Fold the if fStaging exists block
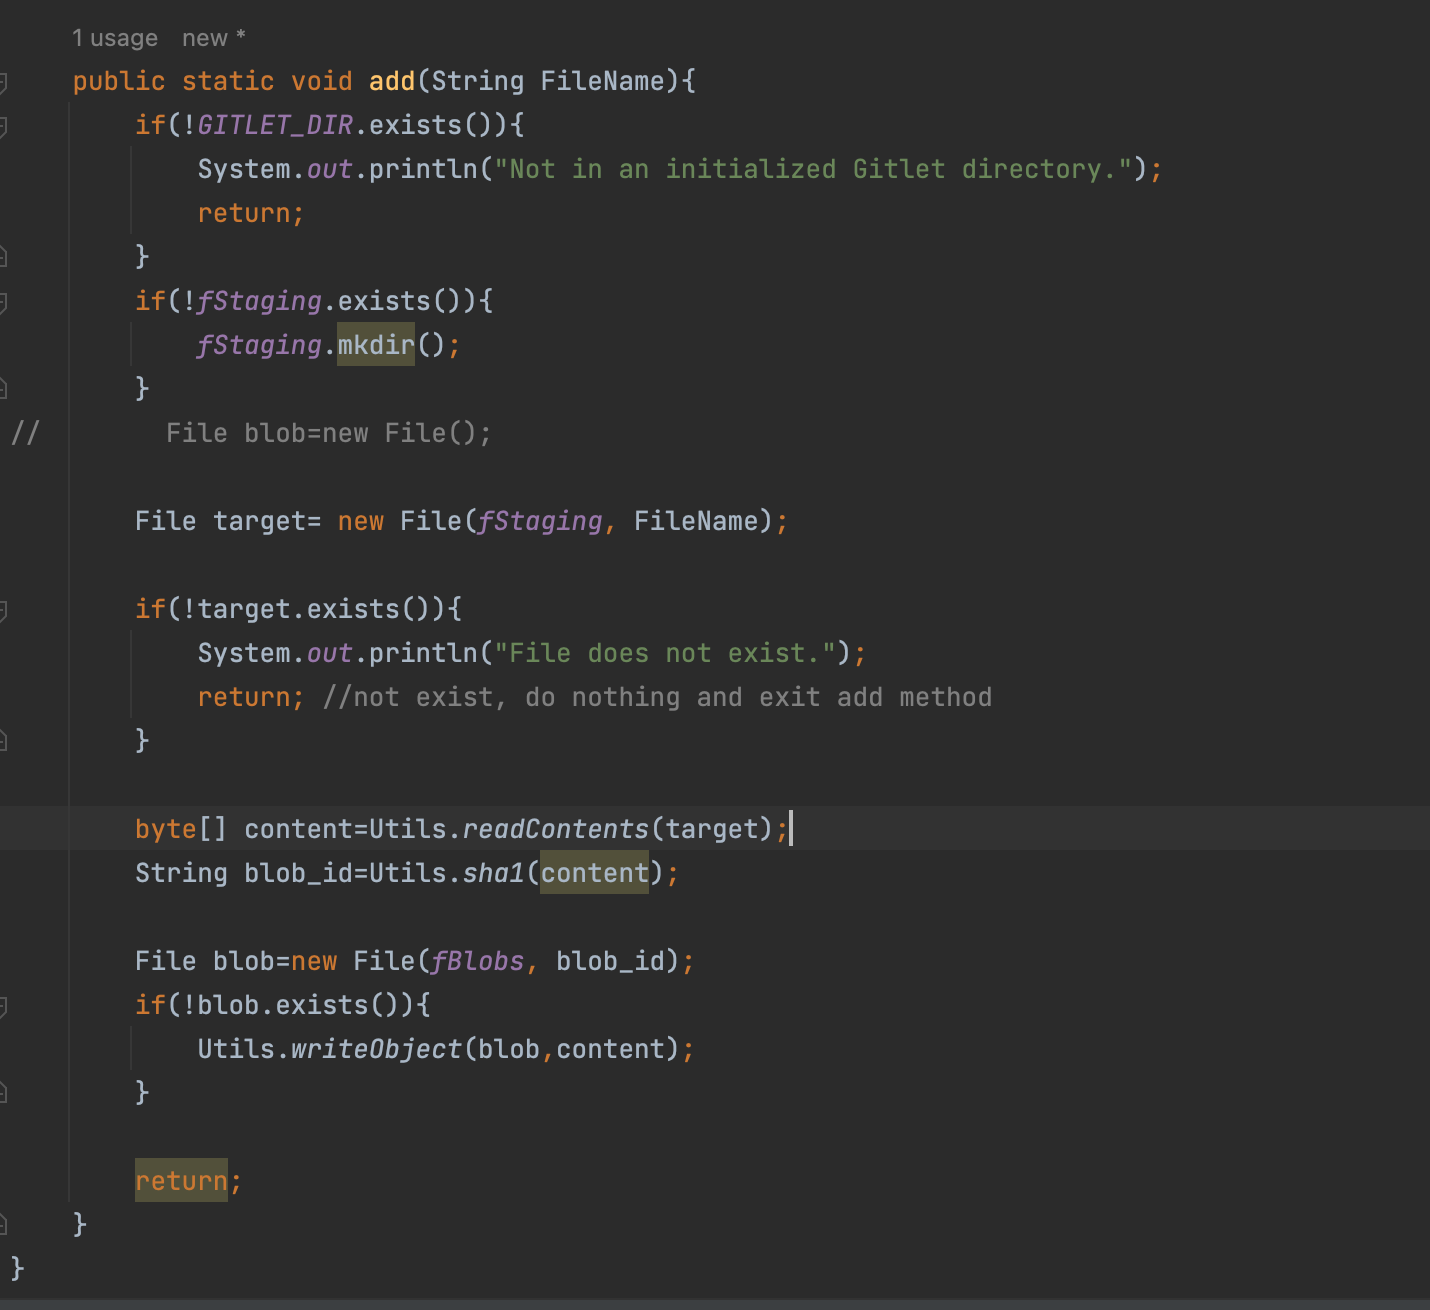 [x=3, y=302]
